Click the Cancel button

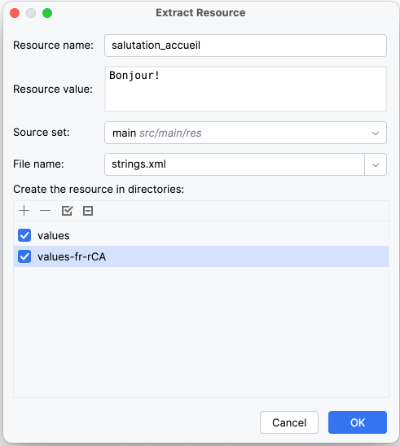289,422
